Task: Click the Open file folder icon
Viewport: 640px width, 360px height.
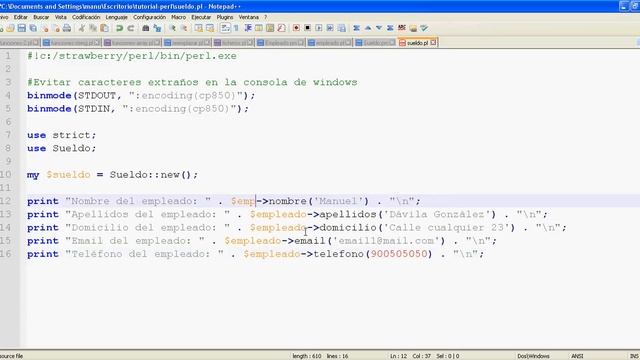Action: [10, 28]
